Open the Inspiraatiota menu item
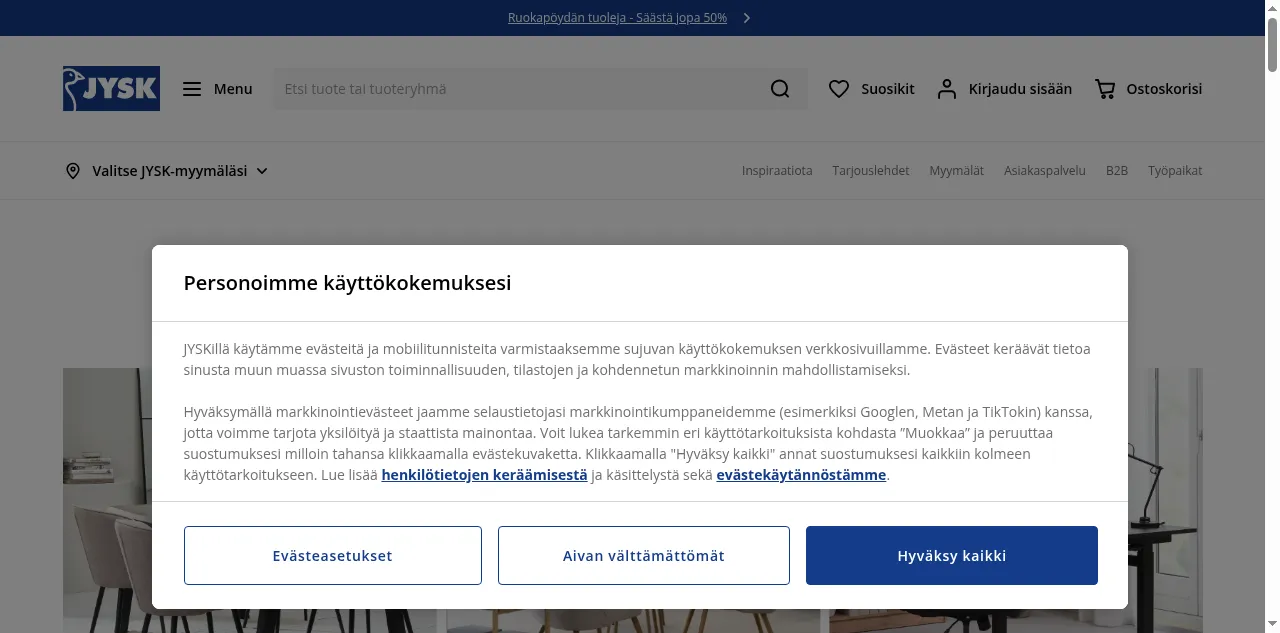 tap(777, 171)
